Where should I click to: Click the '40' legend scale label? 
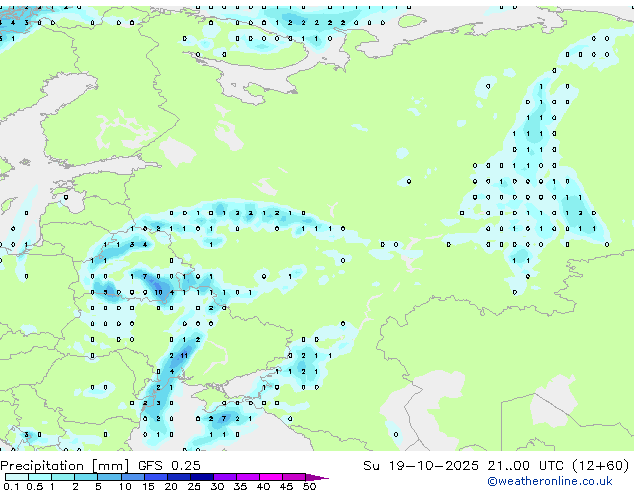(x=263, y=486)
